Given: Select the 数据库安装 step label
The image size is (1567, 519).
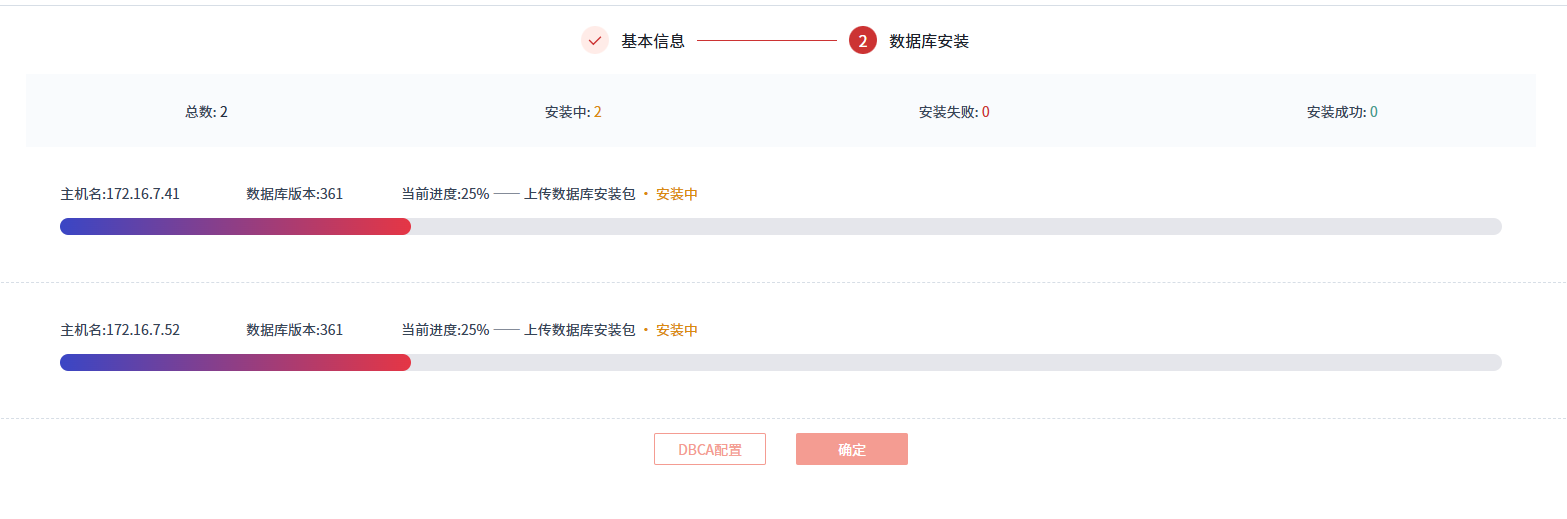Looking at the screenshot, I should pyautogui.click(x=929, y=41).
